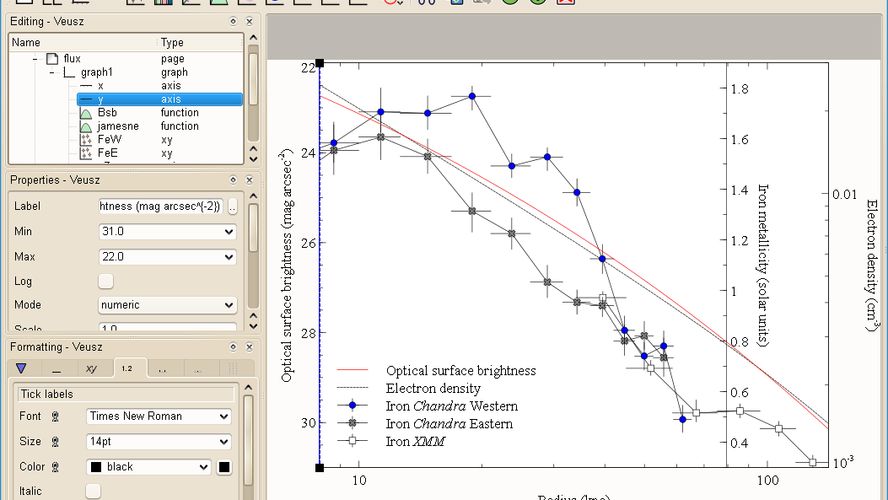
Task: Select the Bsb function icon in tree
Action: click(x=85, y=113)
